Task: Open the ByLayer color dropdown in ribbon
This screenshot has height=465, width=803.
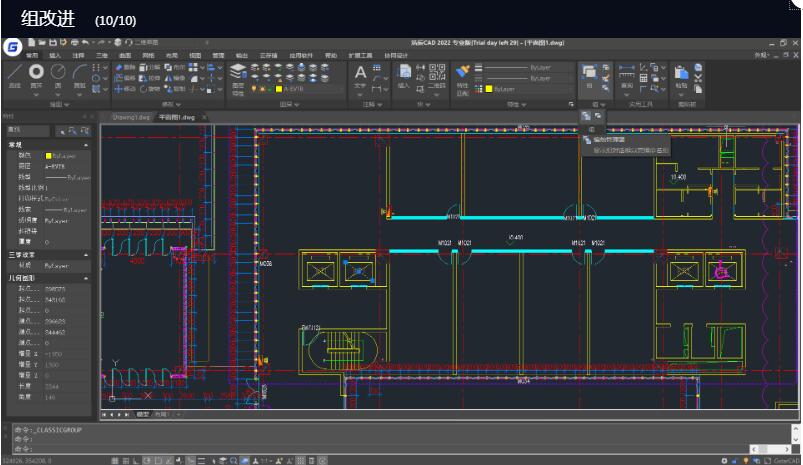Action: point(522,89)
